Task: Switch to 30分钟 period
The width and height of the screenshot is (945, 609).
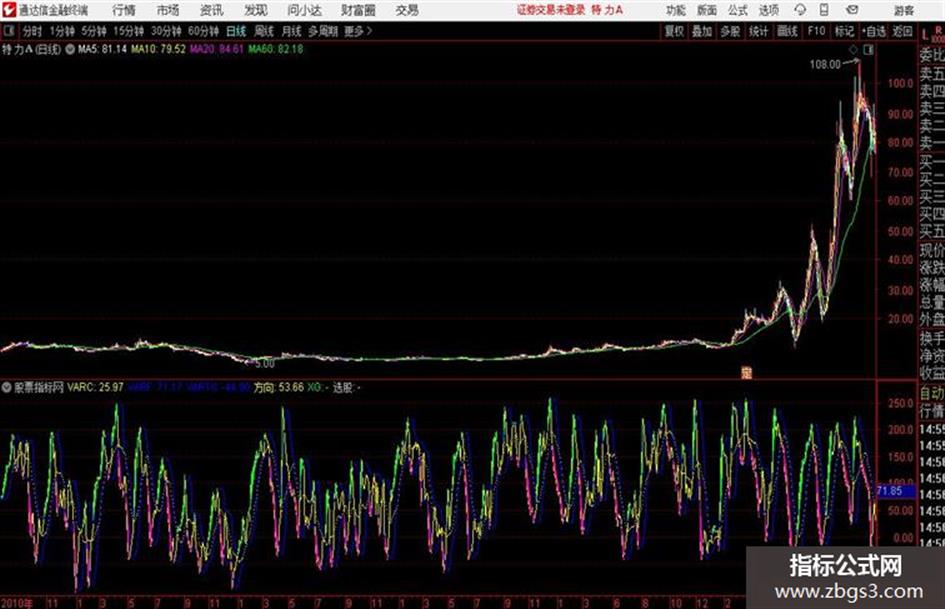Action: (166, 31)
